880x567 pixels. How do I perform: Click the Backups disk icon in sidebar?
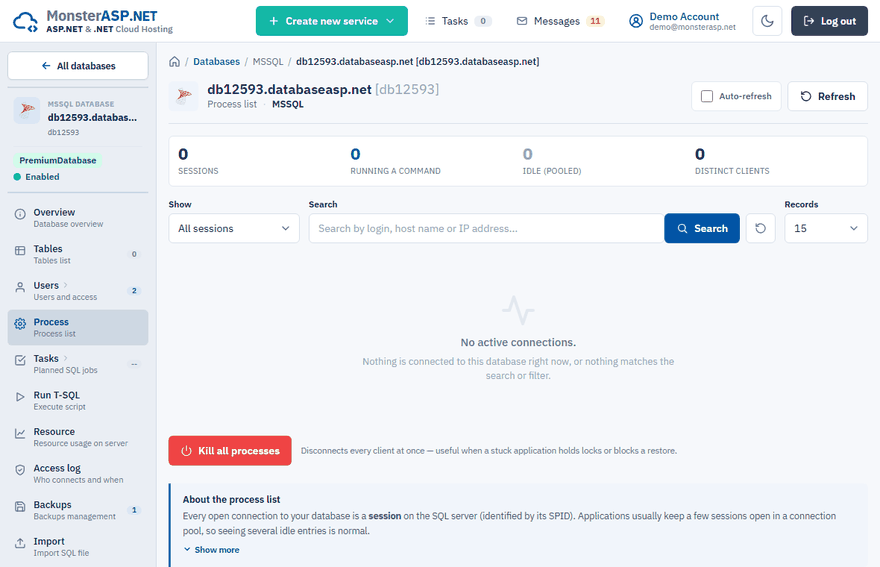pyautogui.click(x=20, y=506)
